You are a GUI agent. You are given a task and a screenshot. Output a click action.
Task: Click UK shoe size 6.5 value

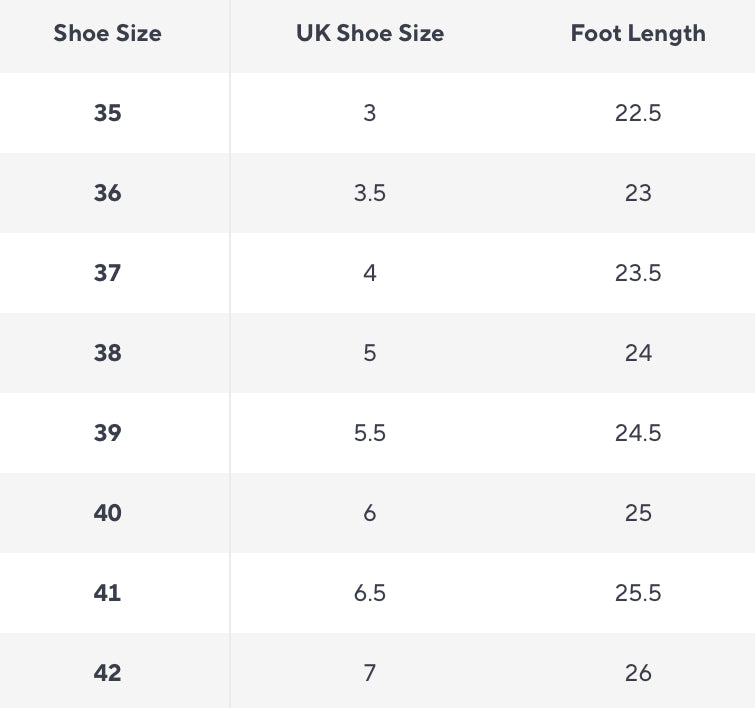tap(370, 593)
